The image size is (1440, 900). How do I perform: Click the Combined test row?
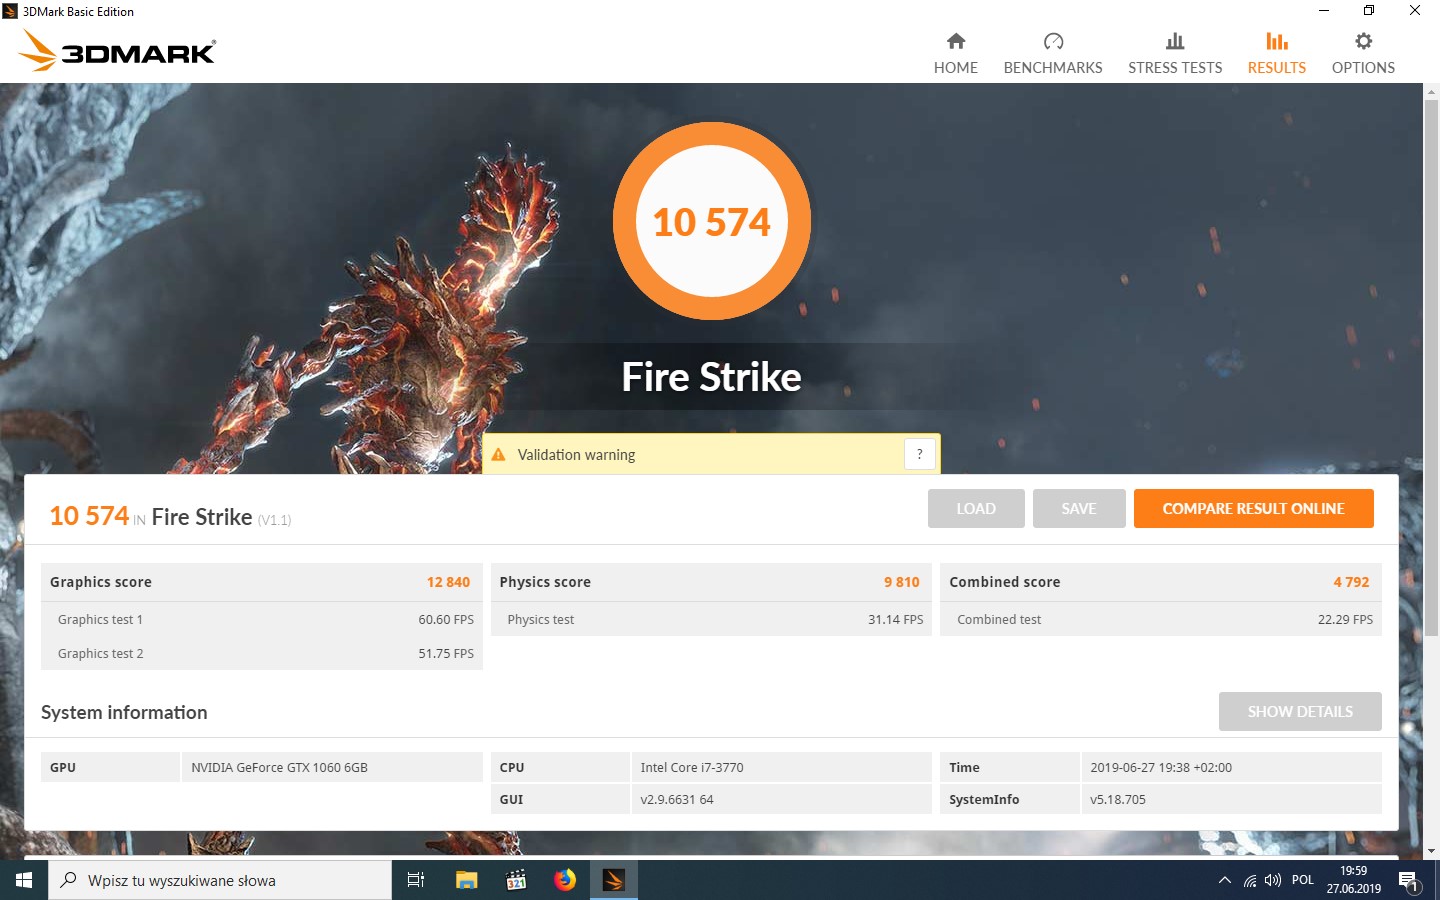tap(1161, 619)
